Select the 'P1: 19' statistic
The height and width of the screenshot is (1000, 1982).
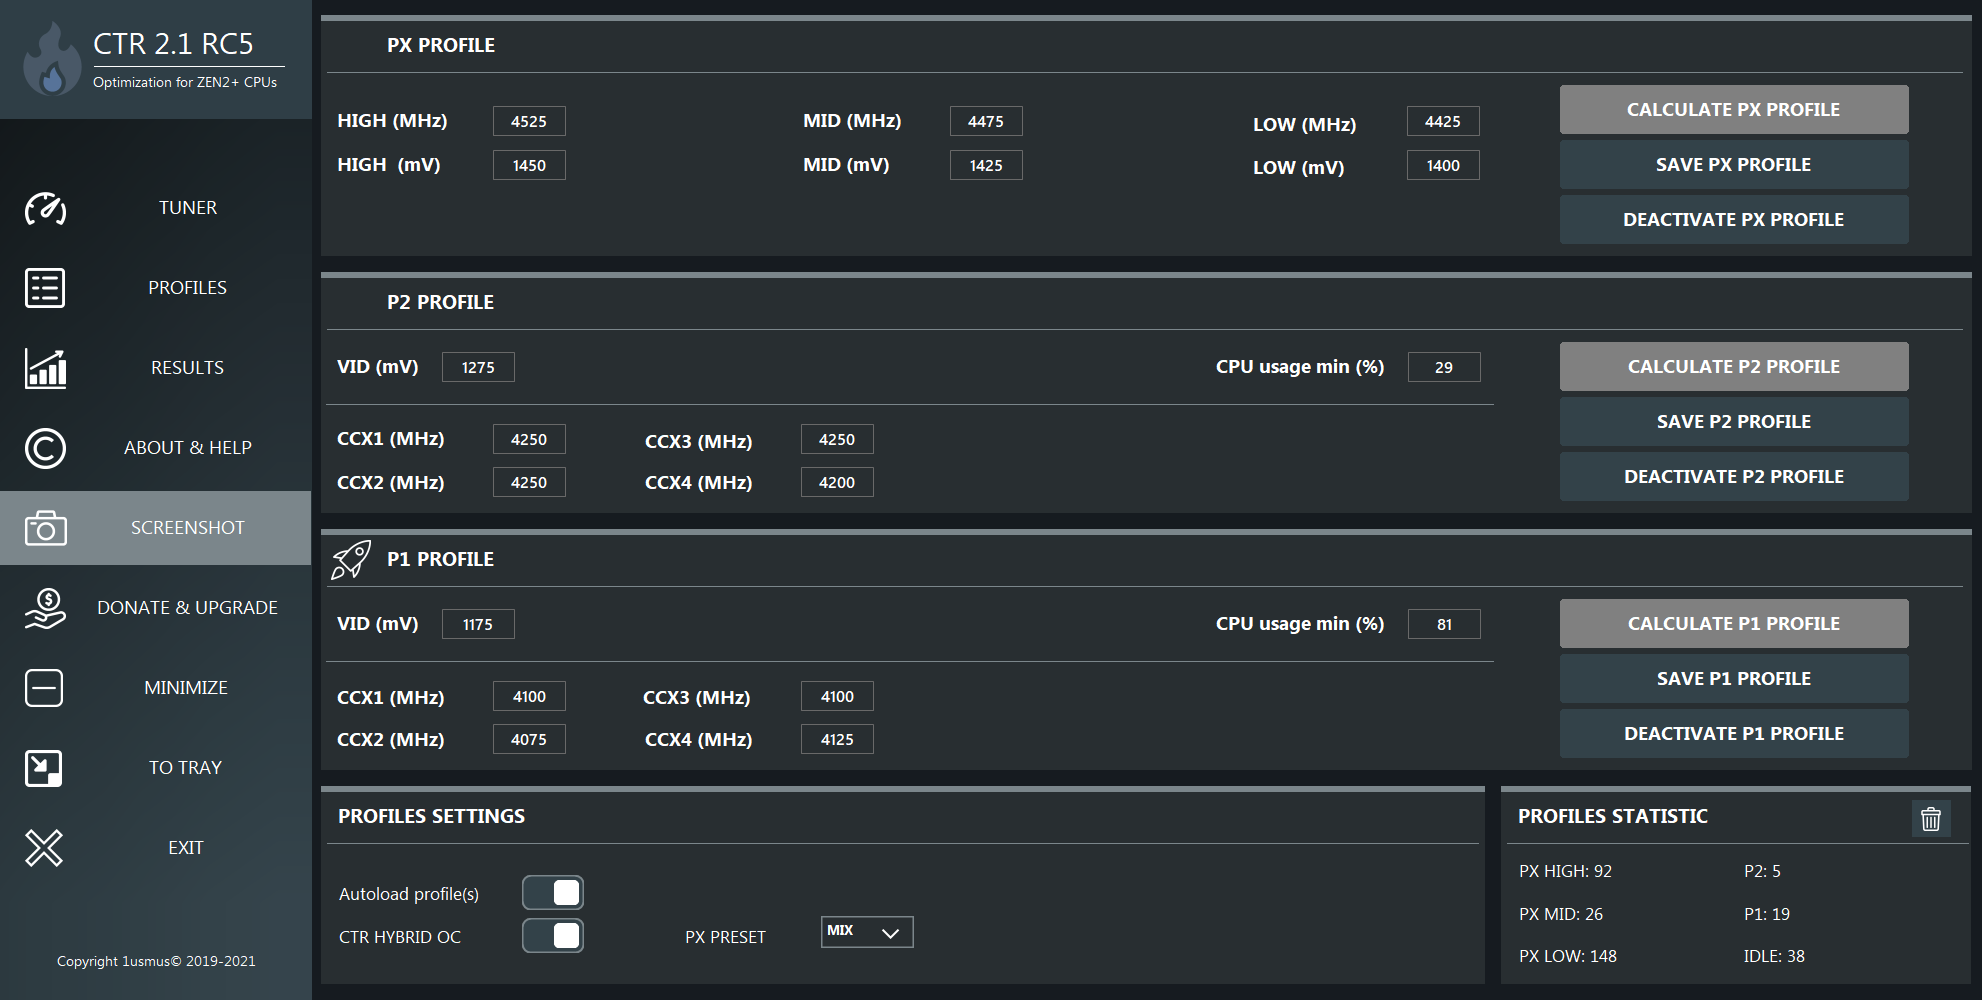(x=1767, y=914)
